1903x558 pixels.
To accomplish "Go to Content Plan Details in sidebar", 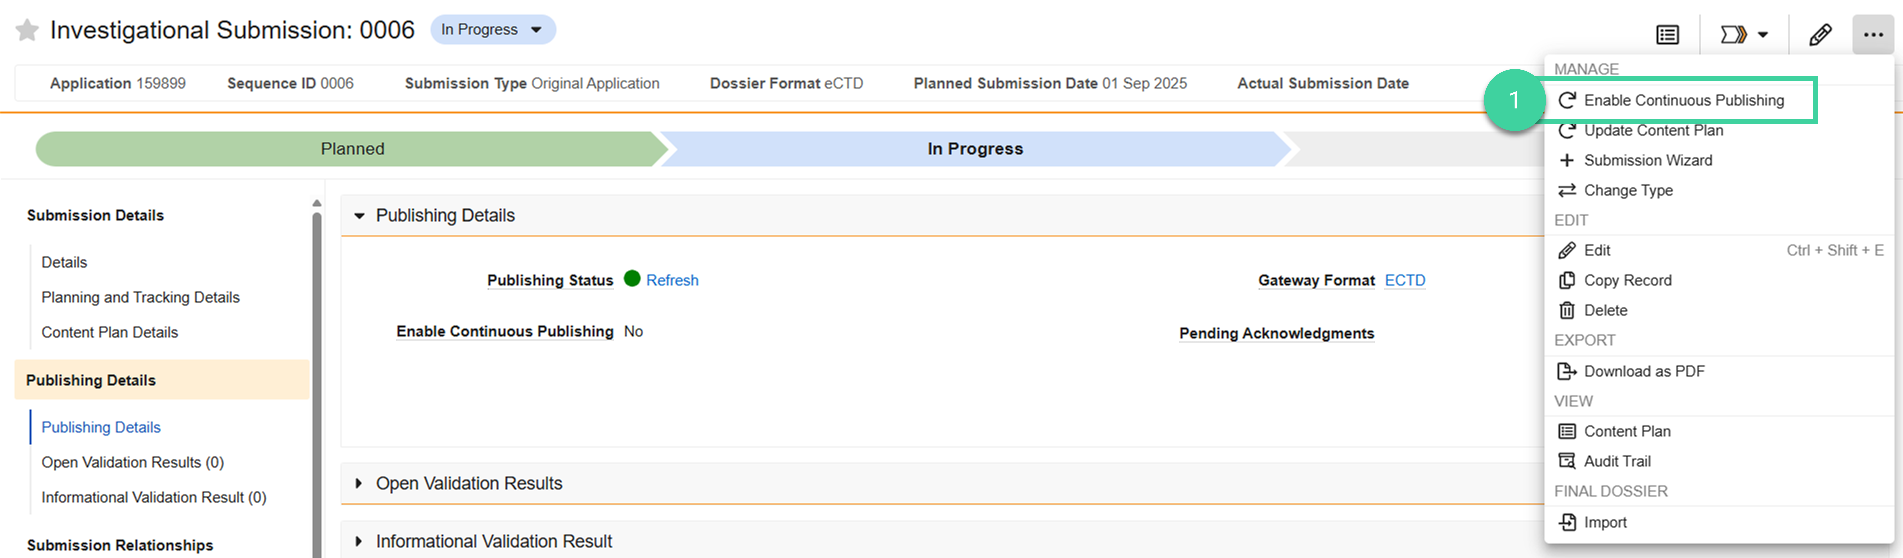I will pos(109,332).
